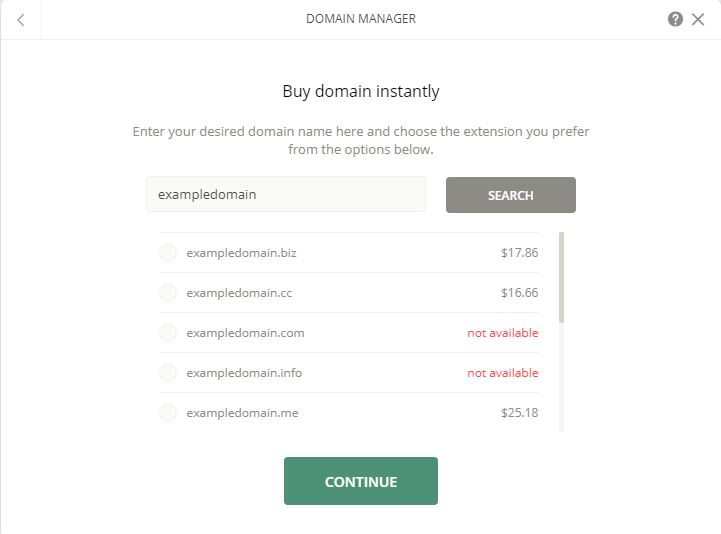The width and height of the screenshot is (721, 534).
Task: Focus the domain name input field
Action: click(286, 195)
